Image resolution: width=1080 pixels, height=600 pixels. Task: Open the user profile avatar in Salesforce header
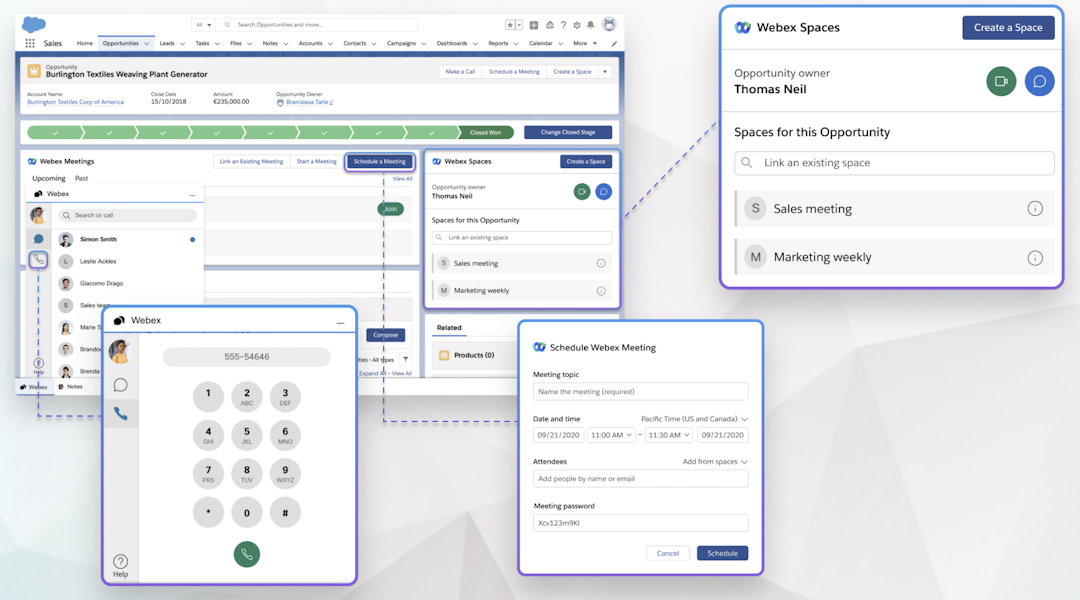pyautogui.click(x=609, y=24)
